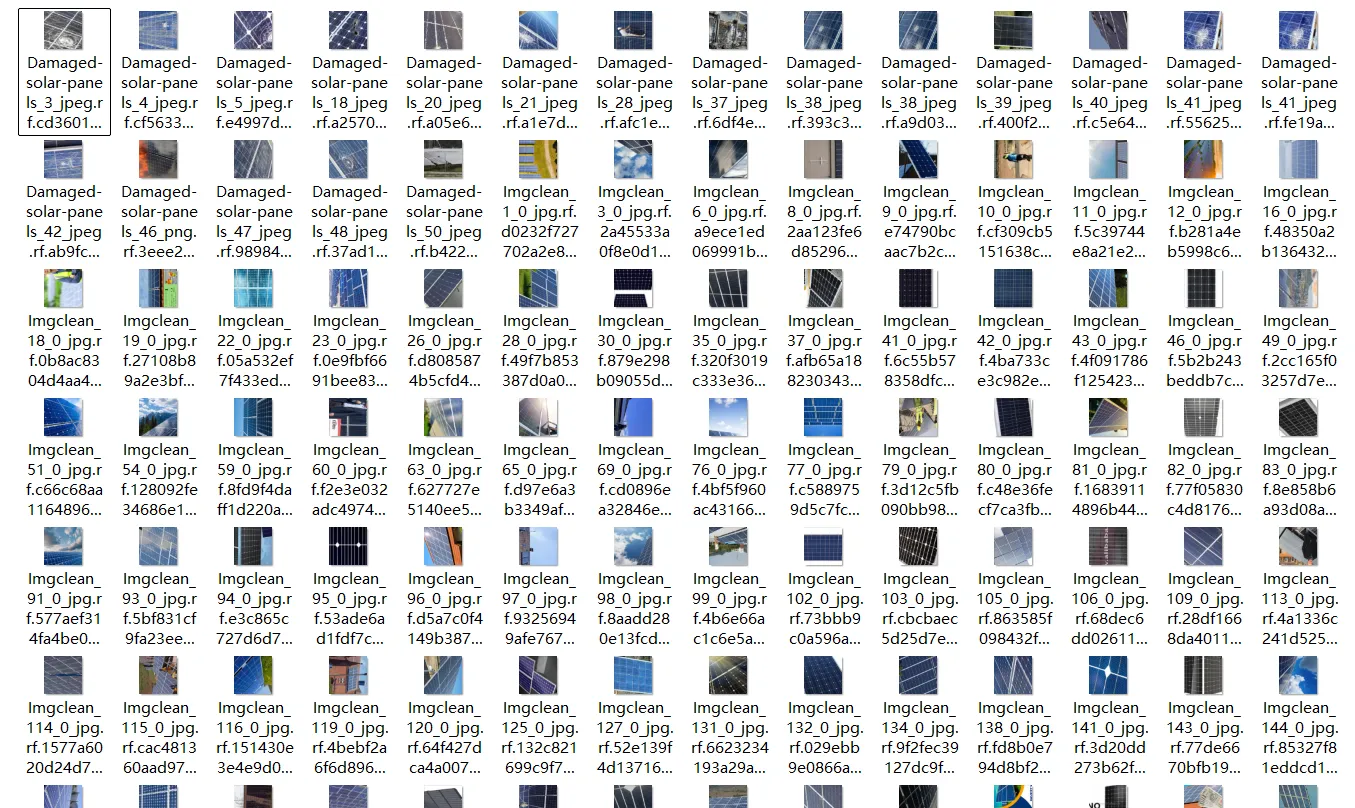
Task: Select the Imgclean_113_0_jpg thumbnail
Action: tap(1299, 547)
